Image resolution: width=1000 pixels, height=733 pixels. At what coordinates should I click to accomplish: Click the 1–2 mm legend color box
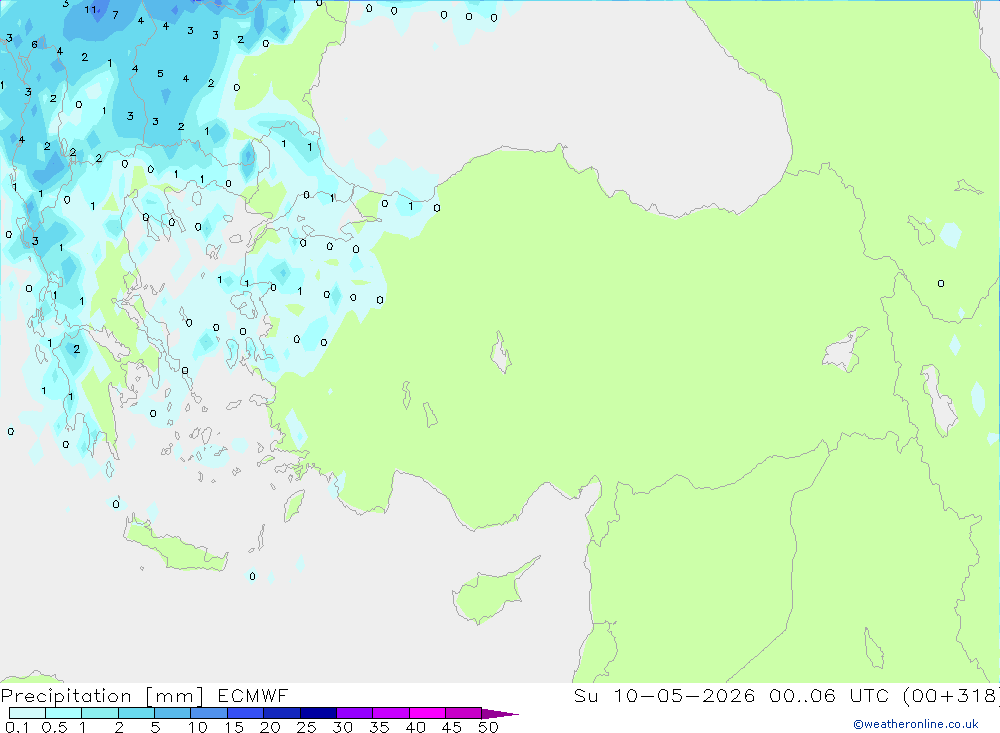coord(100,713)
